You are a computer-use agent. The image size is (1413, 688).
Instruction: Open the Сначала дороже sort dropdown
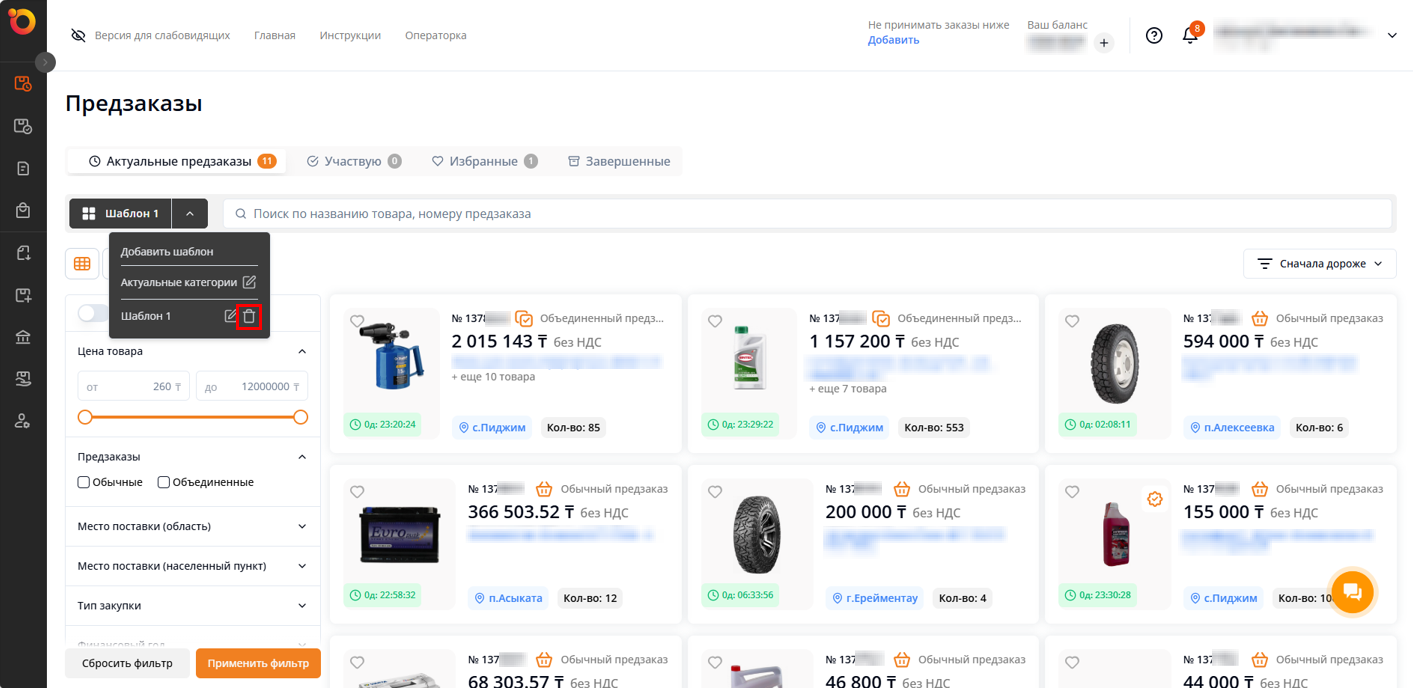(1320, 264)
